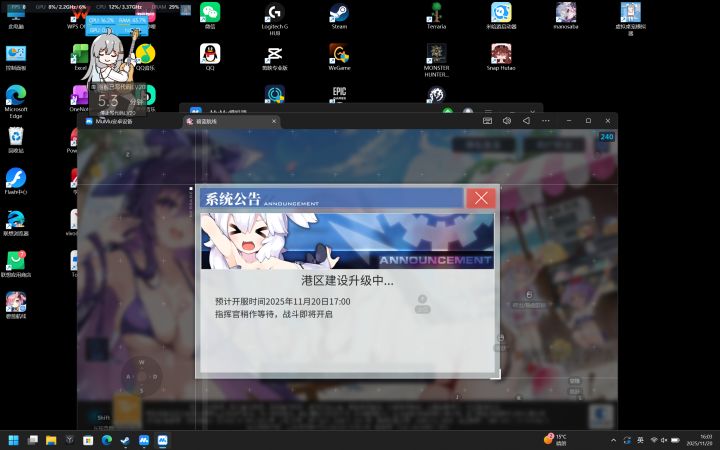Show hidden system tray icons
This screenshot has height=450, width=720.
tap(613, 440)
